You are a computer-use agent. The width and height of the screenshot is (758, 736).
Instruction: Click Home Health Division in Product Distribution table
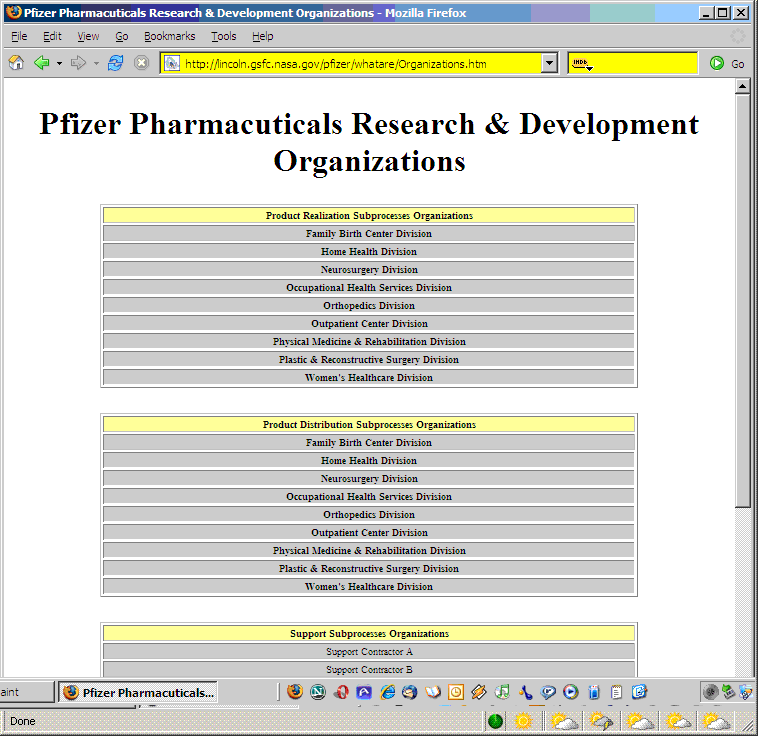pos(369,461)
